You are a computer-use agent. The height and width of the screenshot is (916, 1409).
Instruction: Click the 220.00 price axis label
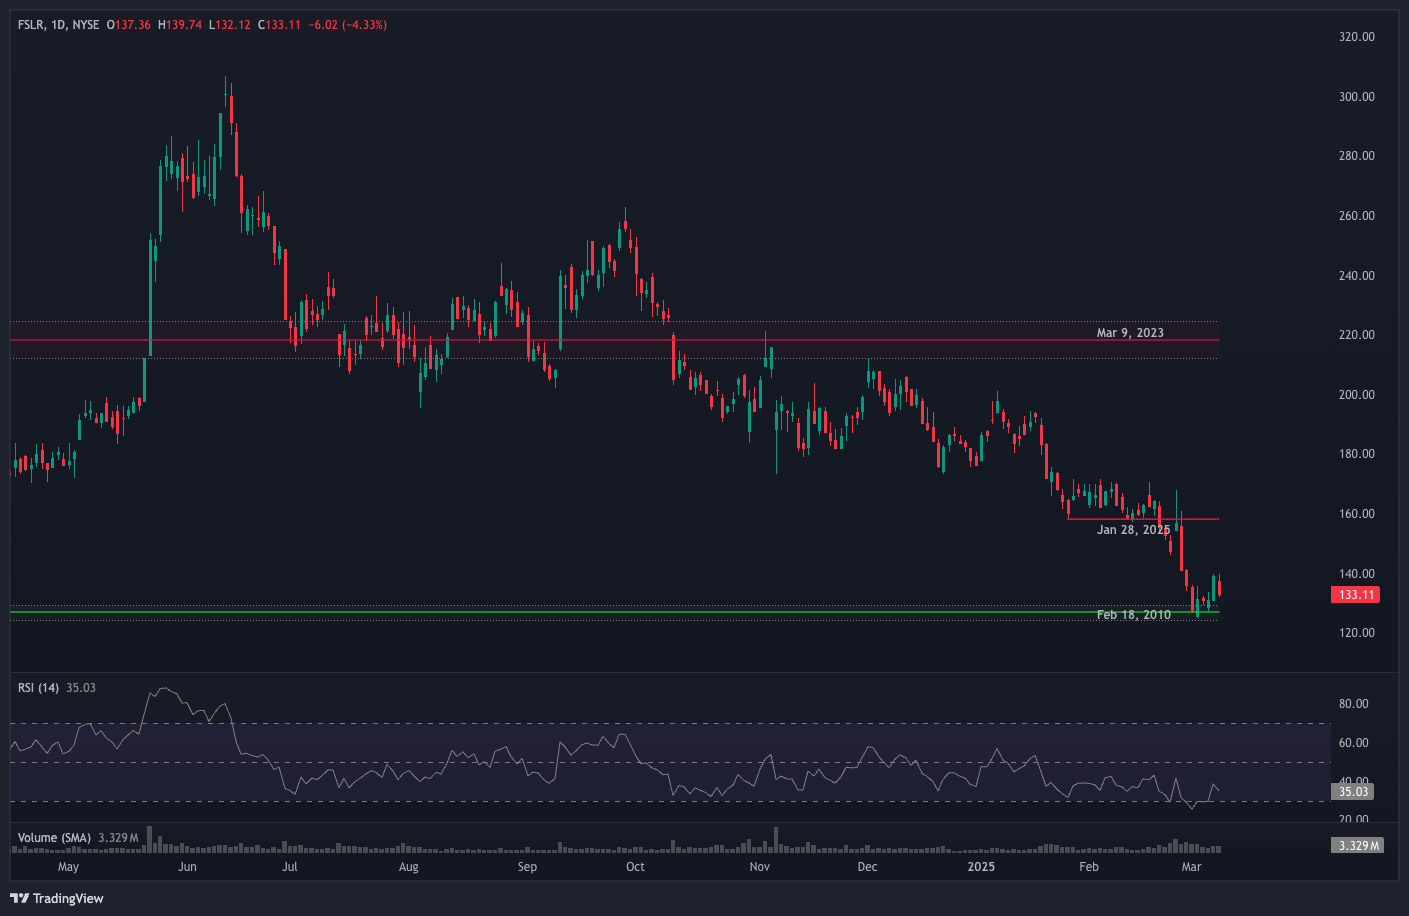pos(1356,335)
